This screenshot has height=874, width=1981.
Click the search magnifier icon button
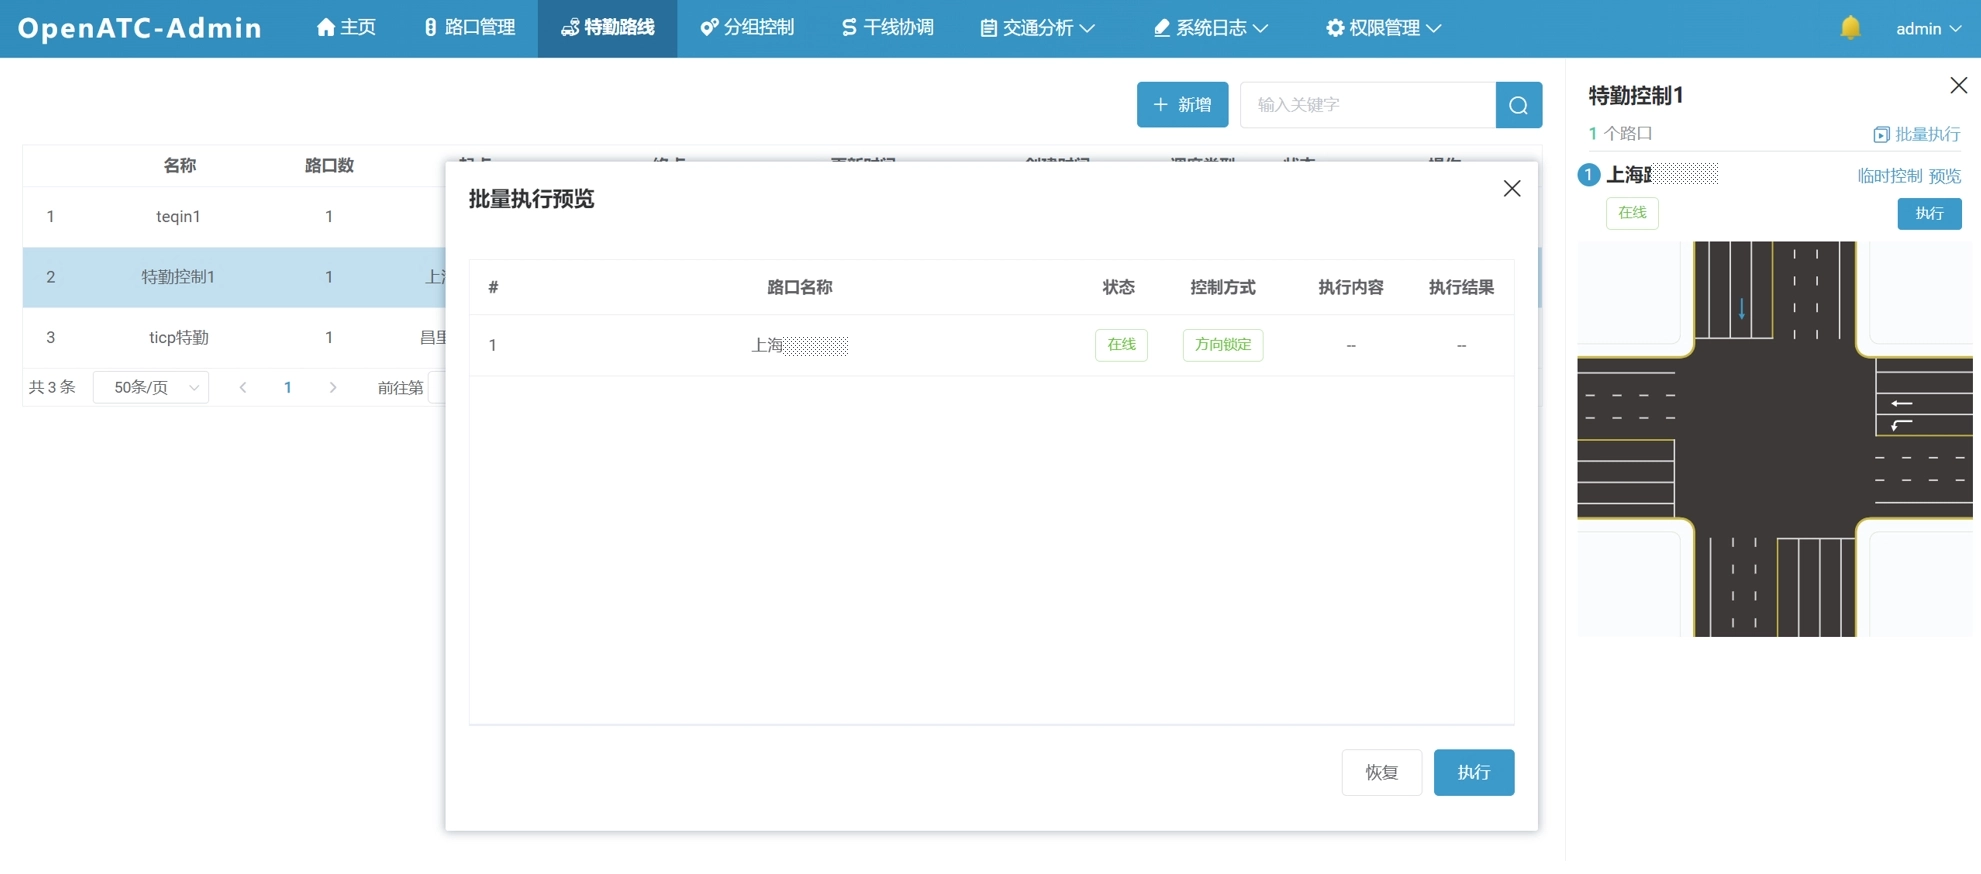click(x=1518, y=105)
